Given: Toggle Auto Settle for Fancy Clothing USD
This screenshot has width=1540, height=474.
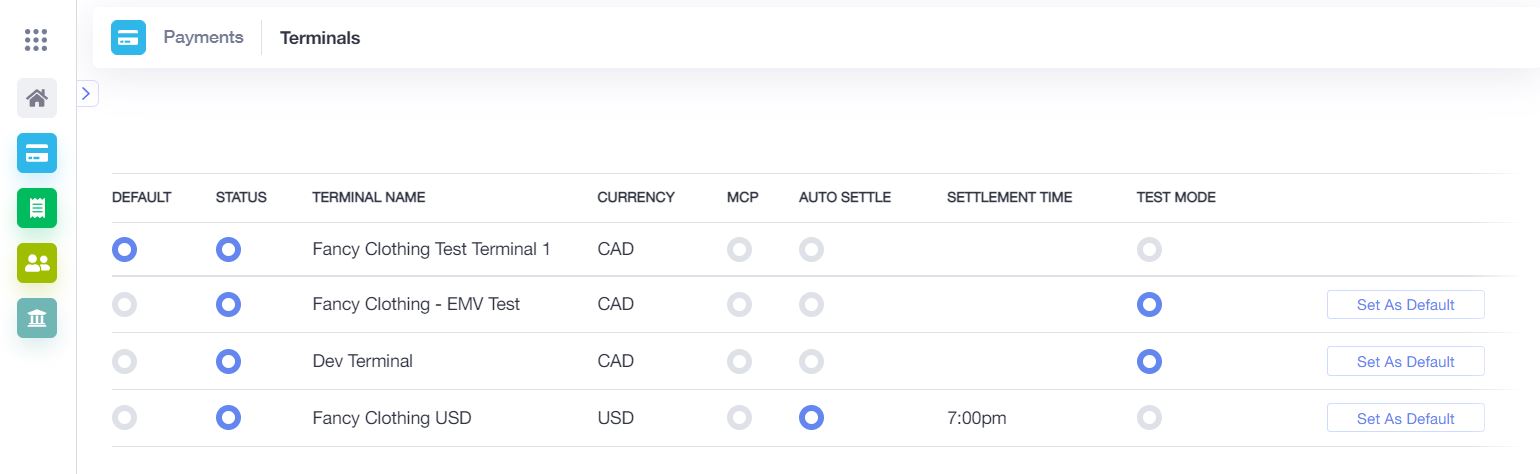Looking at the screenshot, I should 811,418.
